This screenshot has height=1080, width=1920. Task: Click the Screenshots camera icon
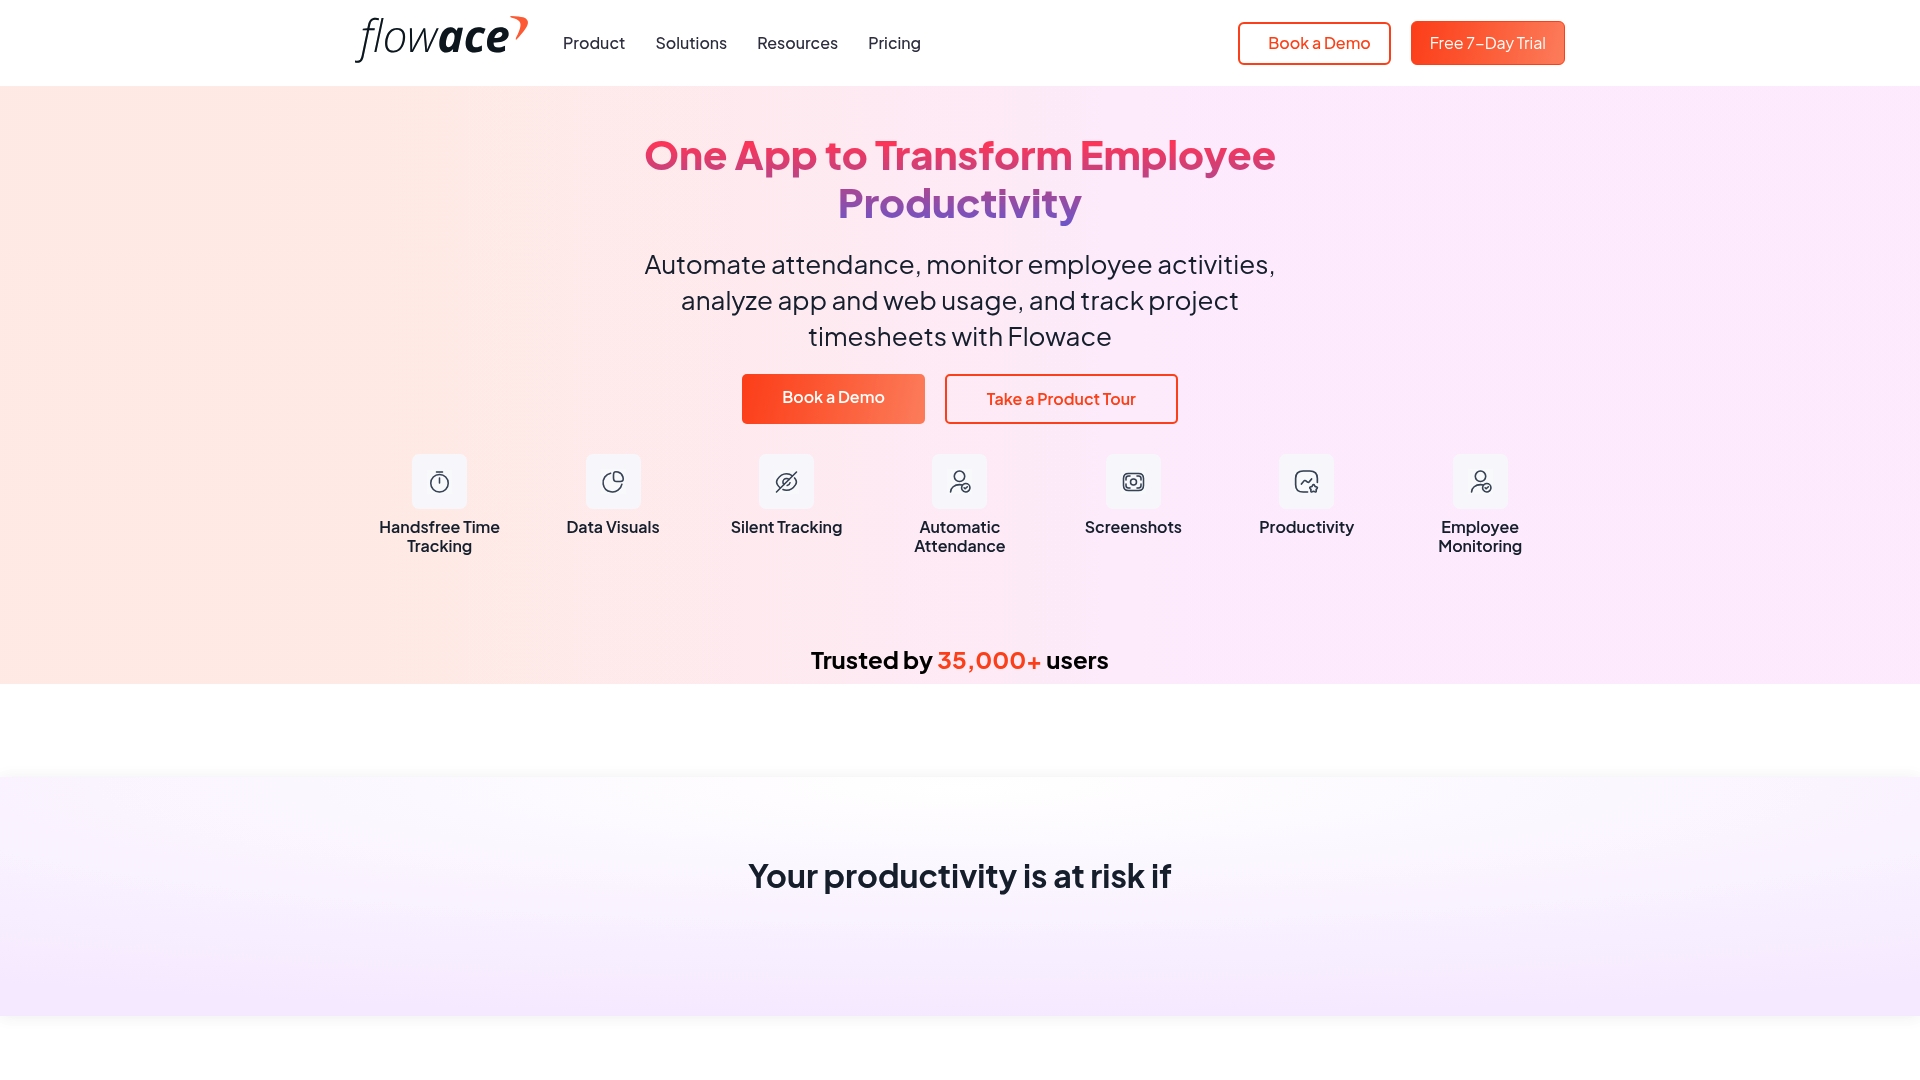coord(1133,481)
